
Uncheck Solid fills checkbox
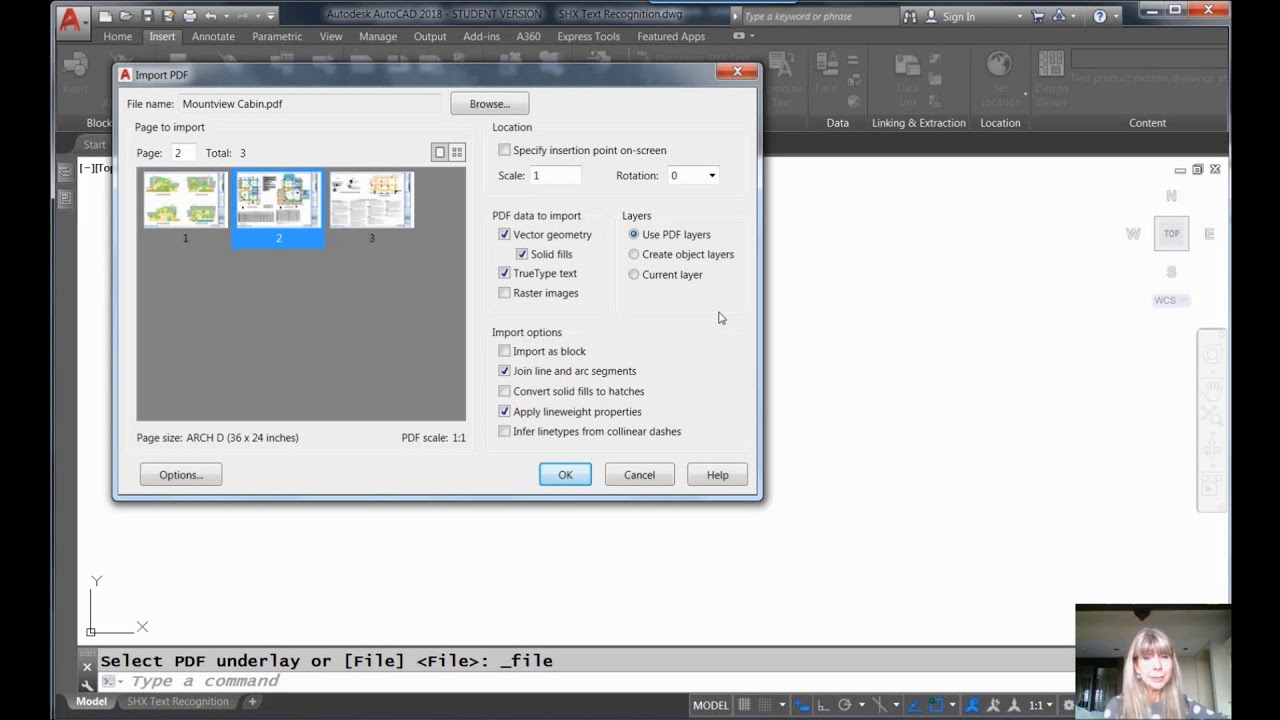[x=522, y=254]
